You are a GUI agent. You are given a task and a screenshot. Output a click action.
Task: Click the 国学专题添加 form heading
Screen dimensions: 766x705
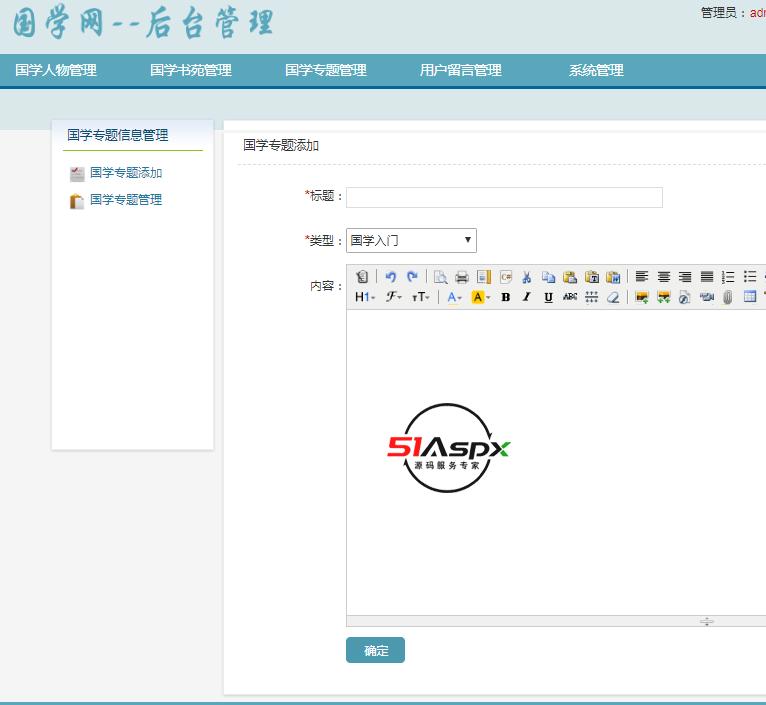tap(281, 146)
